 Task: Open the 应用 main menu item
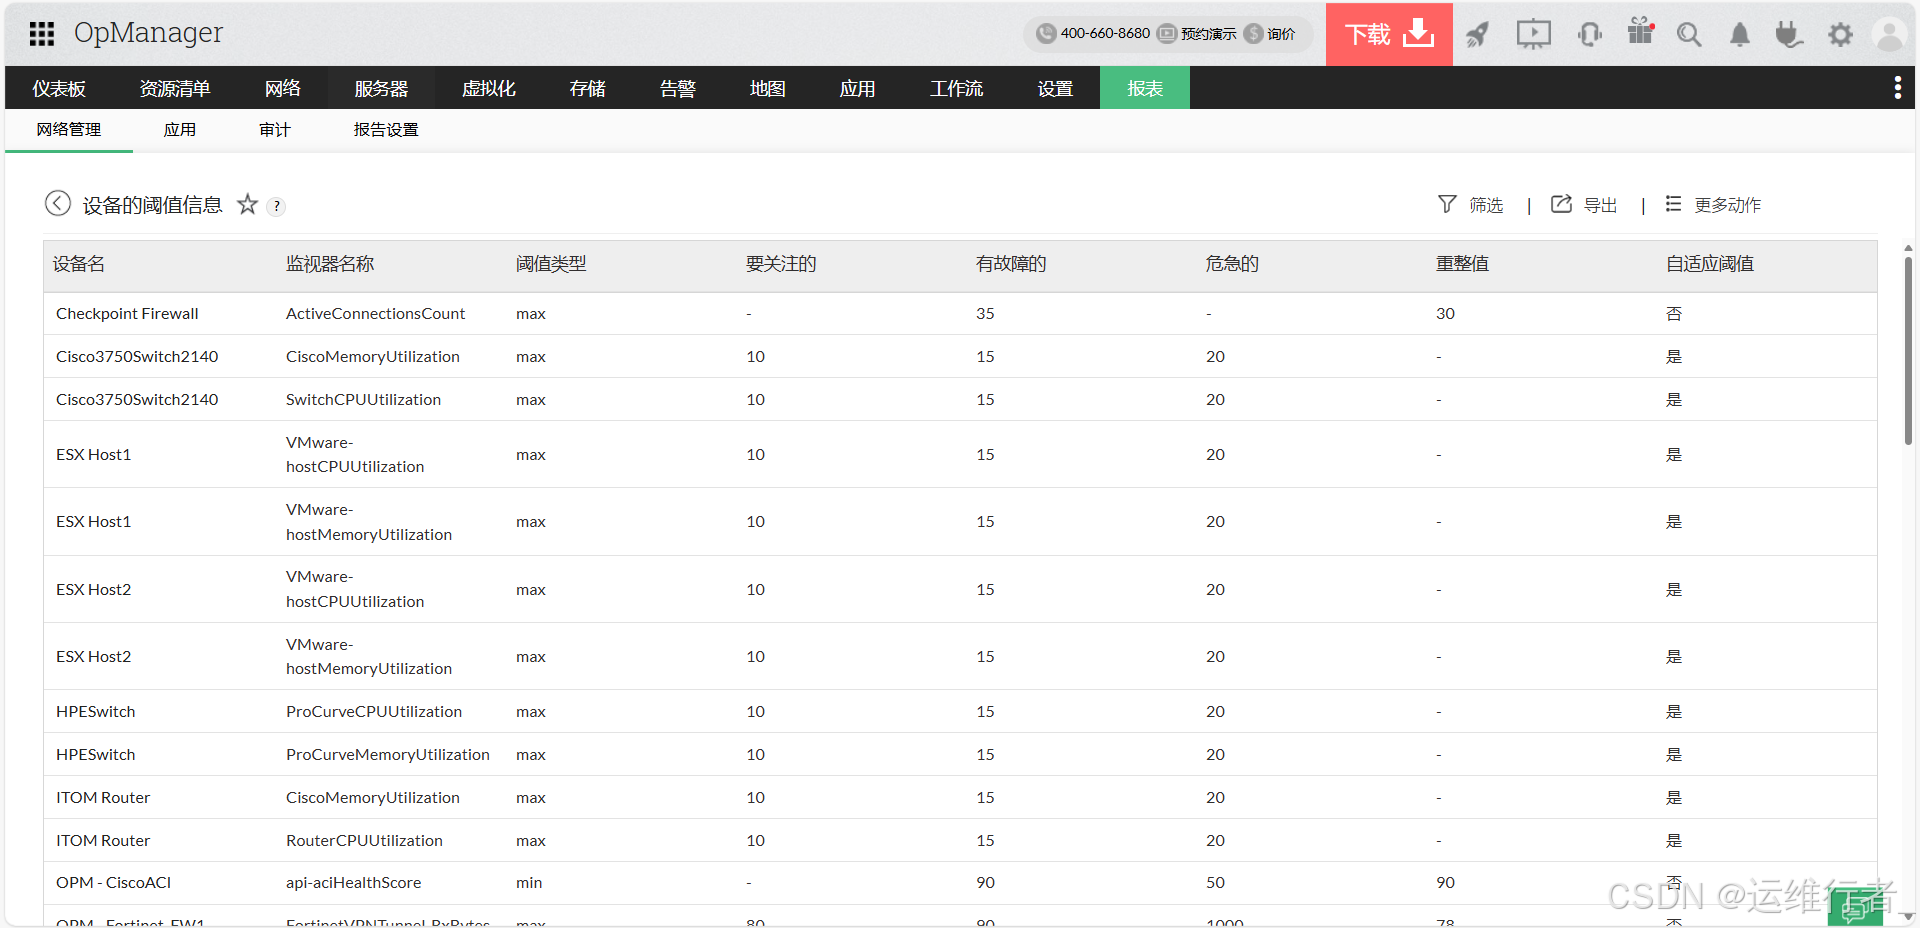pos(858,88)
